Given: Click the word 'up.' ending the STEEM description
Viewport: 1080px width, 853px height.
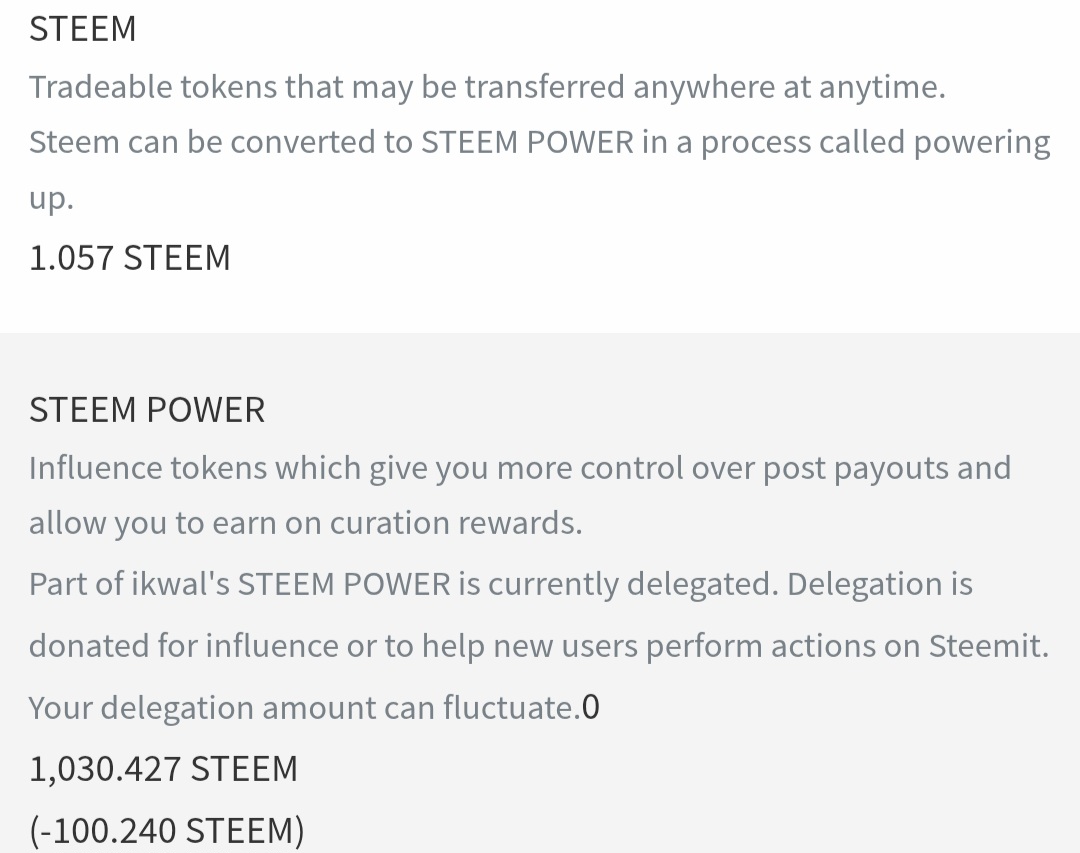Looking at the screenshot, I should (51, 198).
